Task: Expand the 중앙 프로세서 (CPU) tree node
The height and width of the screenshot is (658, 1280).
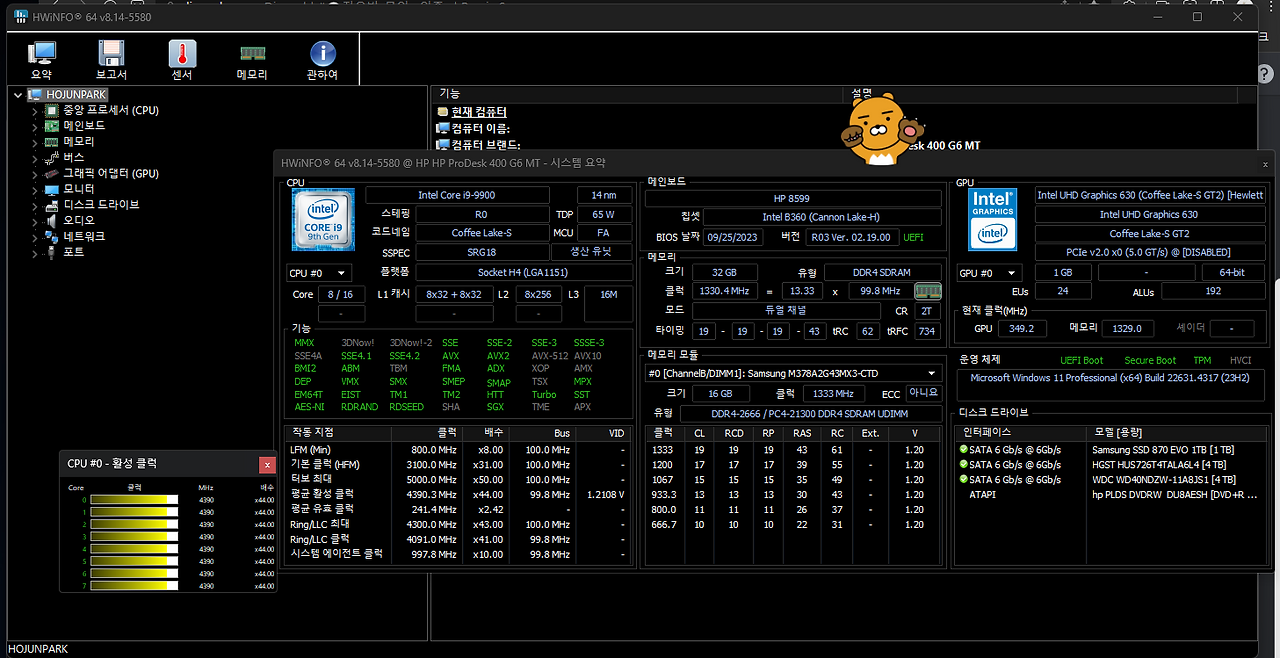Action: (35, 111)
